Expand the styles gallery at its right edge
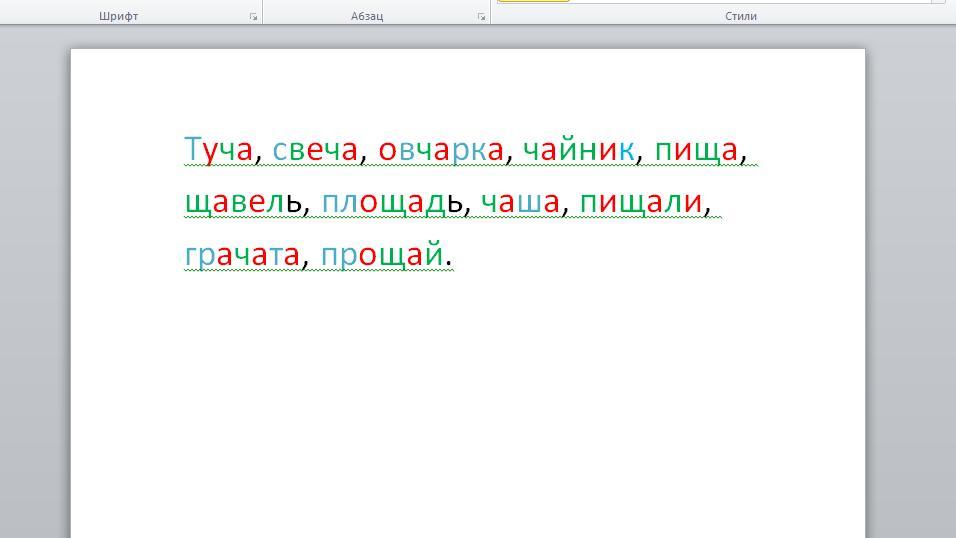The width and height of the screenshot is (956, 538). [x=938, y=1]
